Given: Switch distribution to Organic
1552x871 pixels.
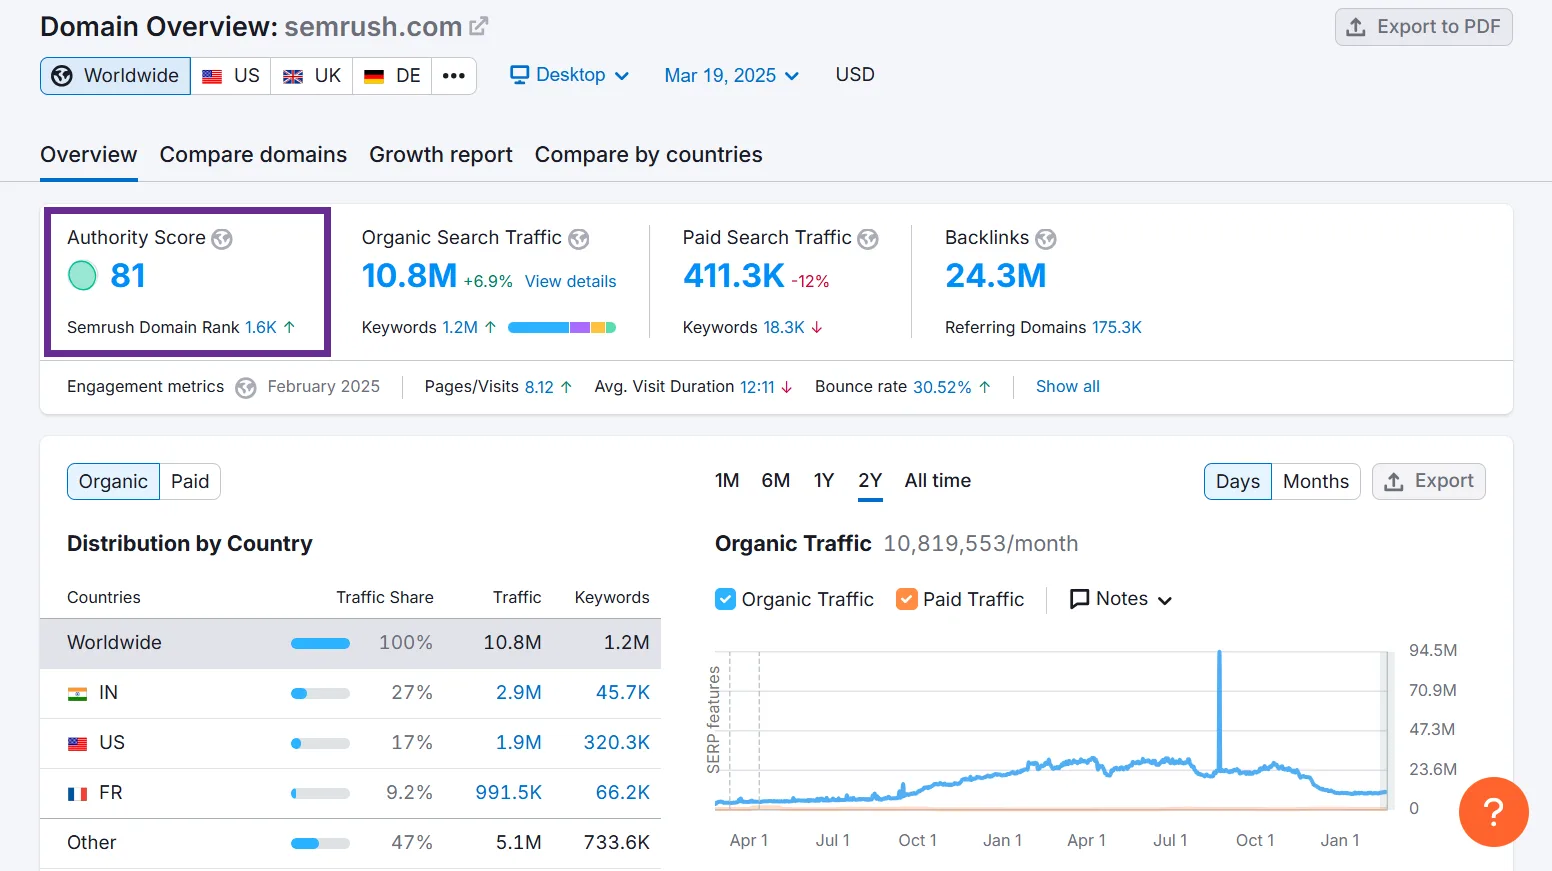Looking at the screenshot, I should [x=113, y=481].
